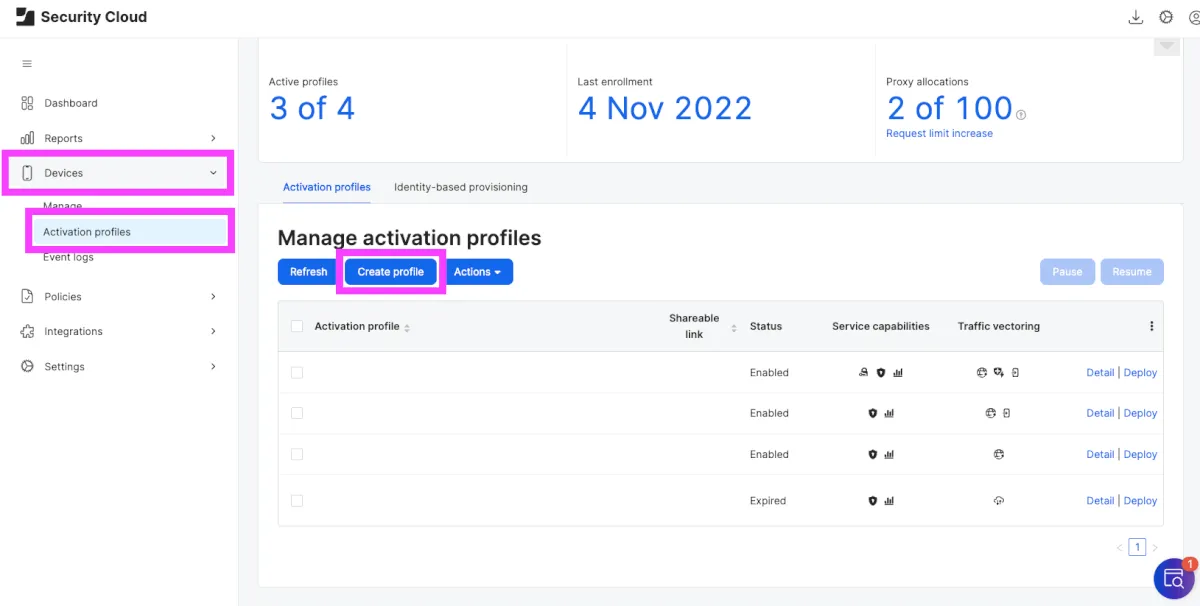Check the expired profile row checkbox

tap(296, 500)
